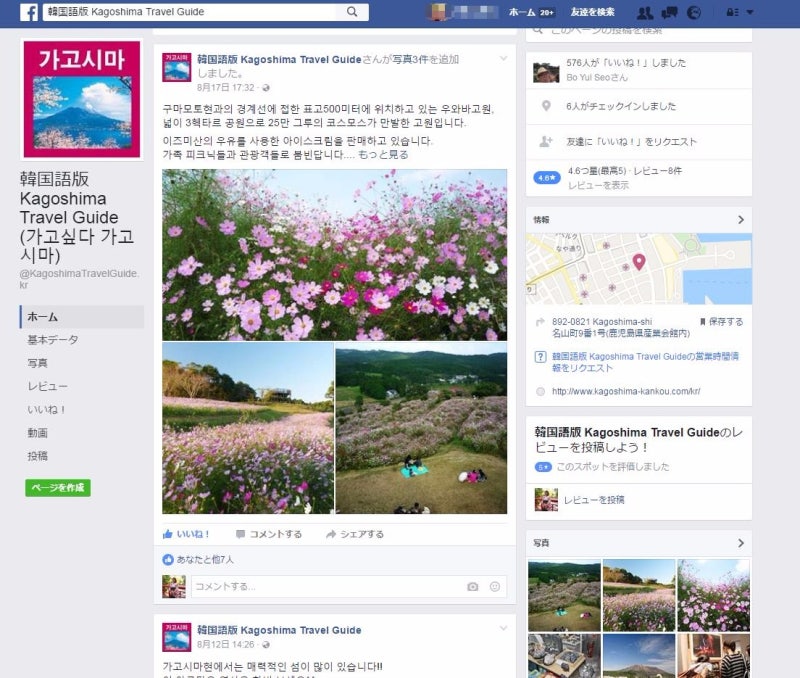Click the emoji smiley icon in comment box
This screenshot has width=800, height=678.
(494, 587)
